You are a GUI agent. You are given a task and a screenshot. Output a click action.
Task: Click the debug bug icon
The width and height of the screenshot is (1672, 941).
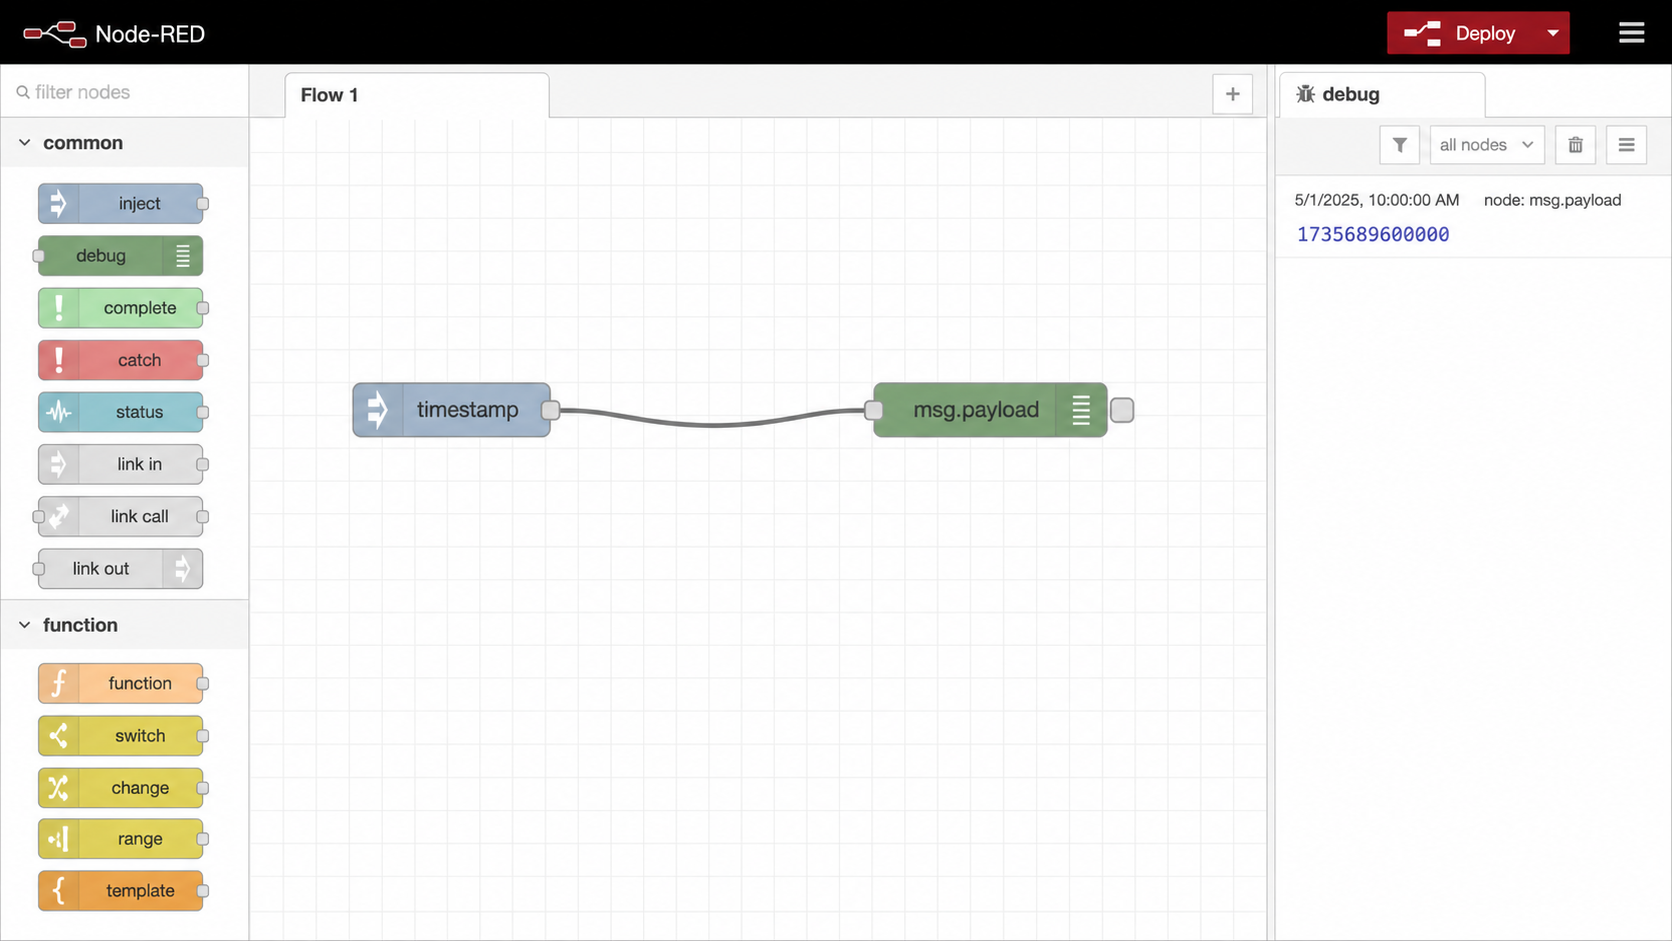[x=1305, y=94]
